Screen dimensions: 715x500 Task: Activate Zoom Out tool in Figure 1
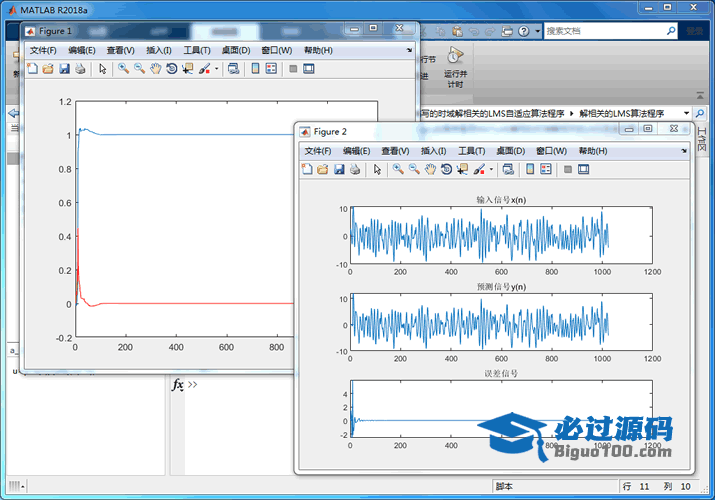139,69
